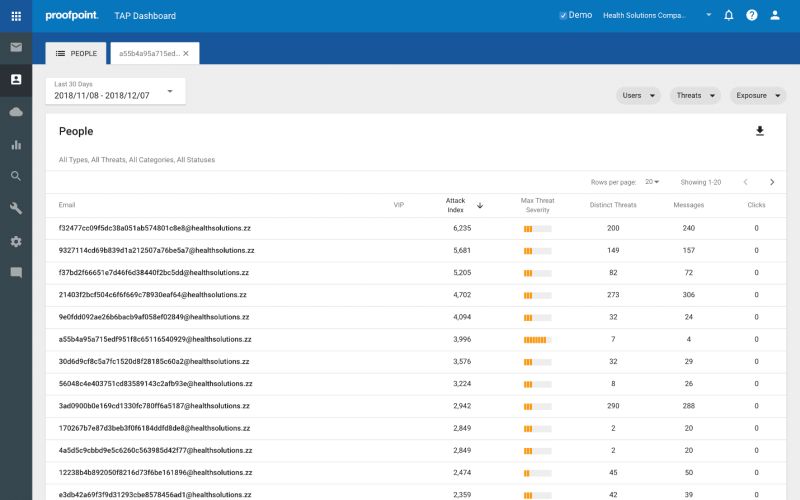The height and width of the screenshot is (500, 800).
Task: Click the TAP Dashboard title
Action: coord(145,16)
